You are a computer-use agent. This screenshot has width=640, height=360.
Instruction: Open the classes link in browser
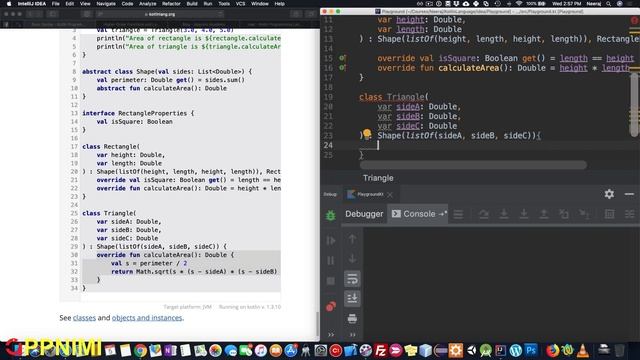(x=84, y=318)
